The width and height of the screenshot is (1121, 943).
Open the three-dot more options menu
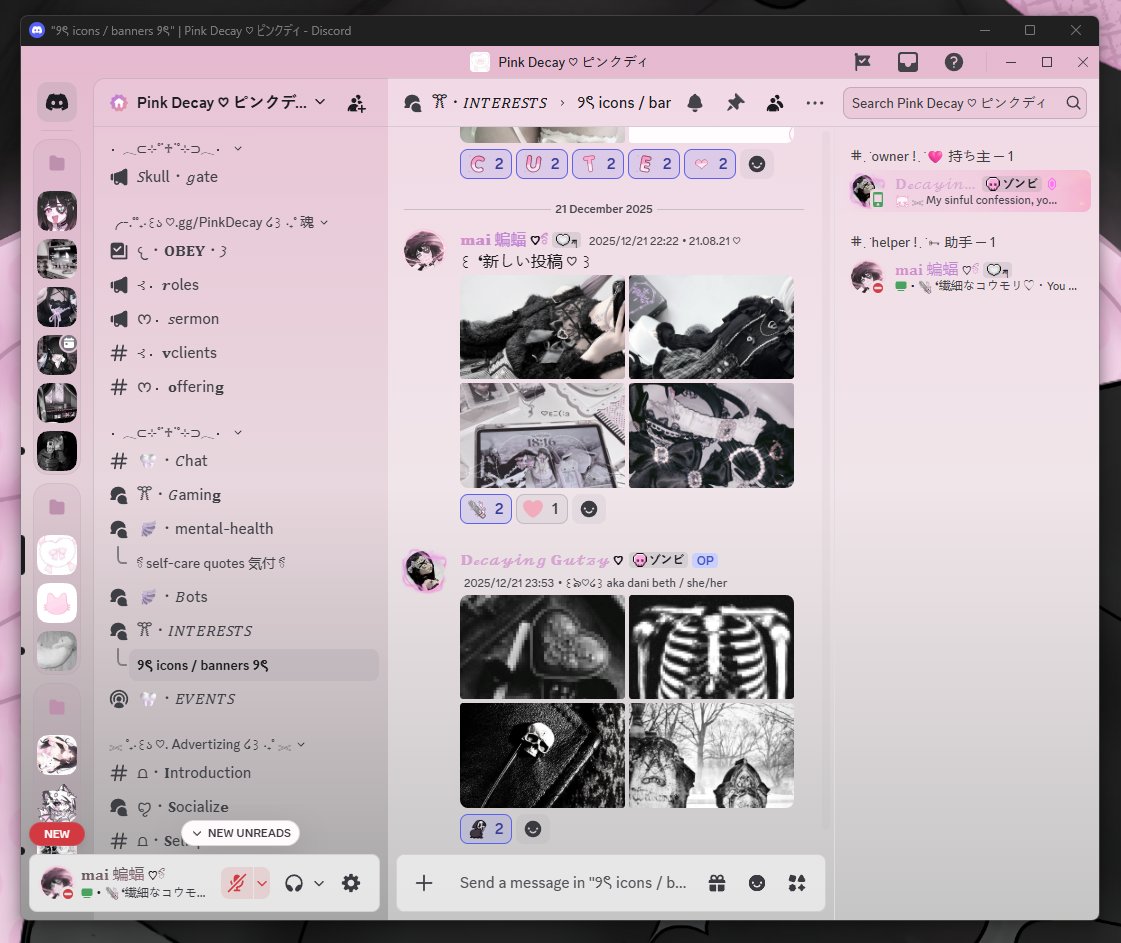(x=814, y=103)
